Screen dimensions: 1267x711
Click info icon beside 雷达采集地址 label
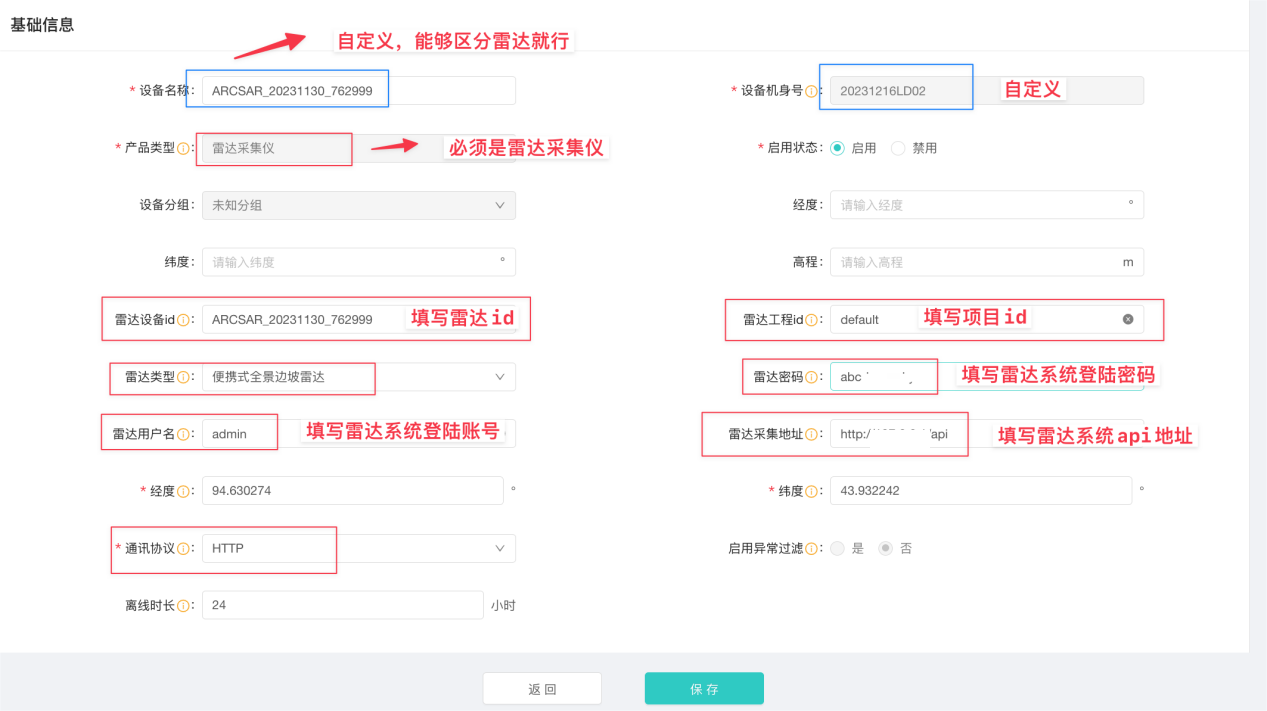[x=812, y=434]
